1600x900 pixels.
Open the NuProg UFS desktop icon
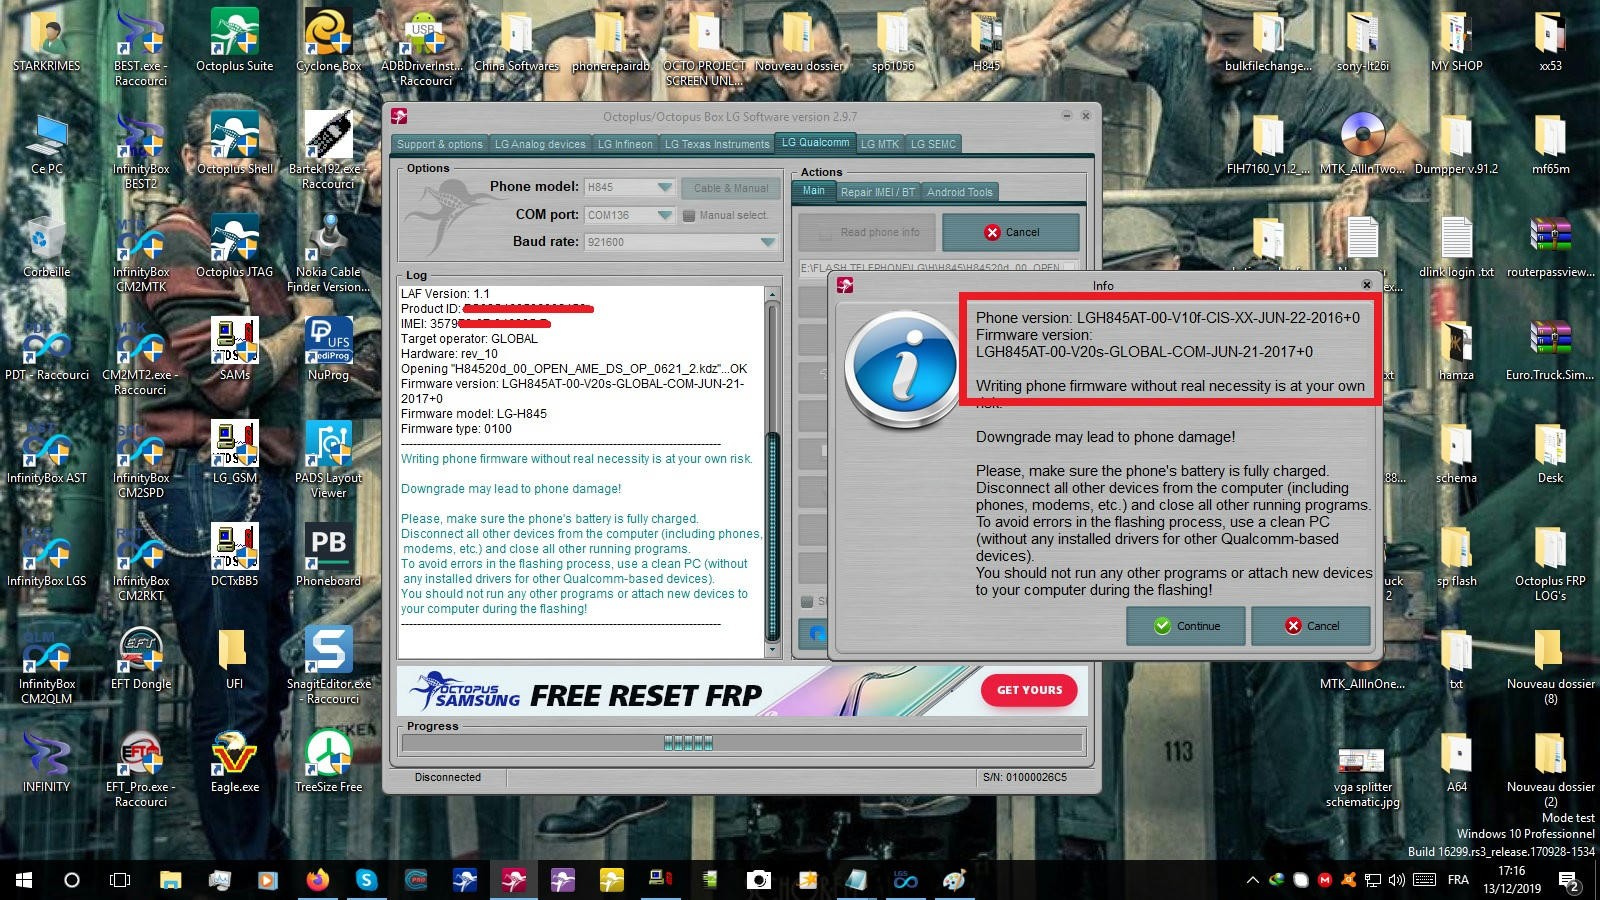coord(328,348)
